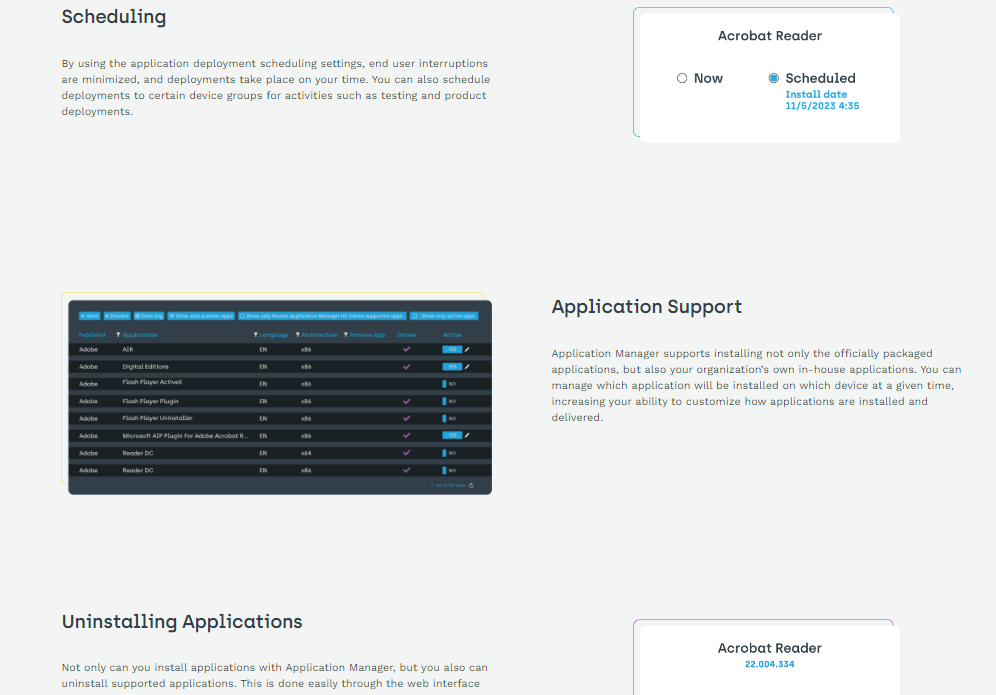996x695 pixels.
Task: Select the Scheduled radio button
Action: point(773,78)
